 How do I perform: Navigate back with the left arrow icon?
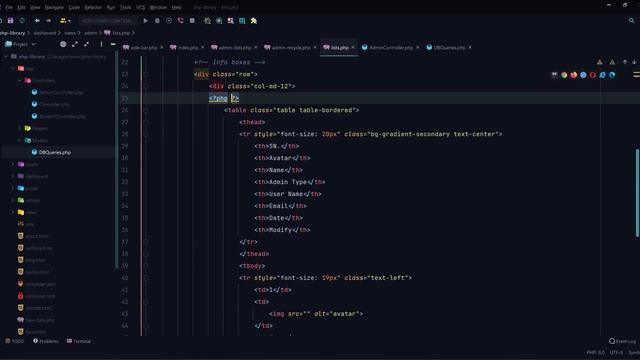pyautogui.click(x=37, y=20)
